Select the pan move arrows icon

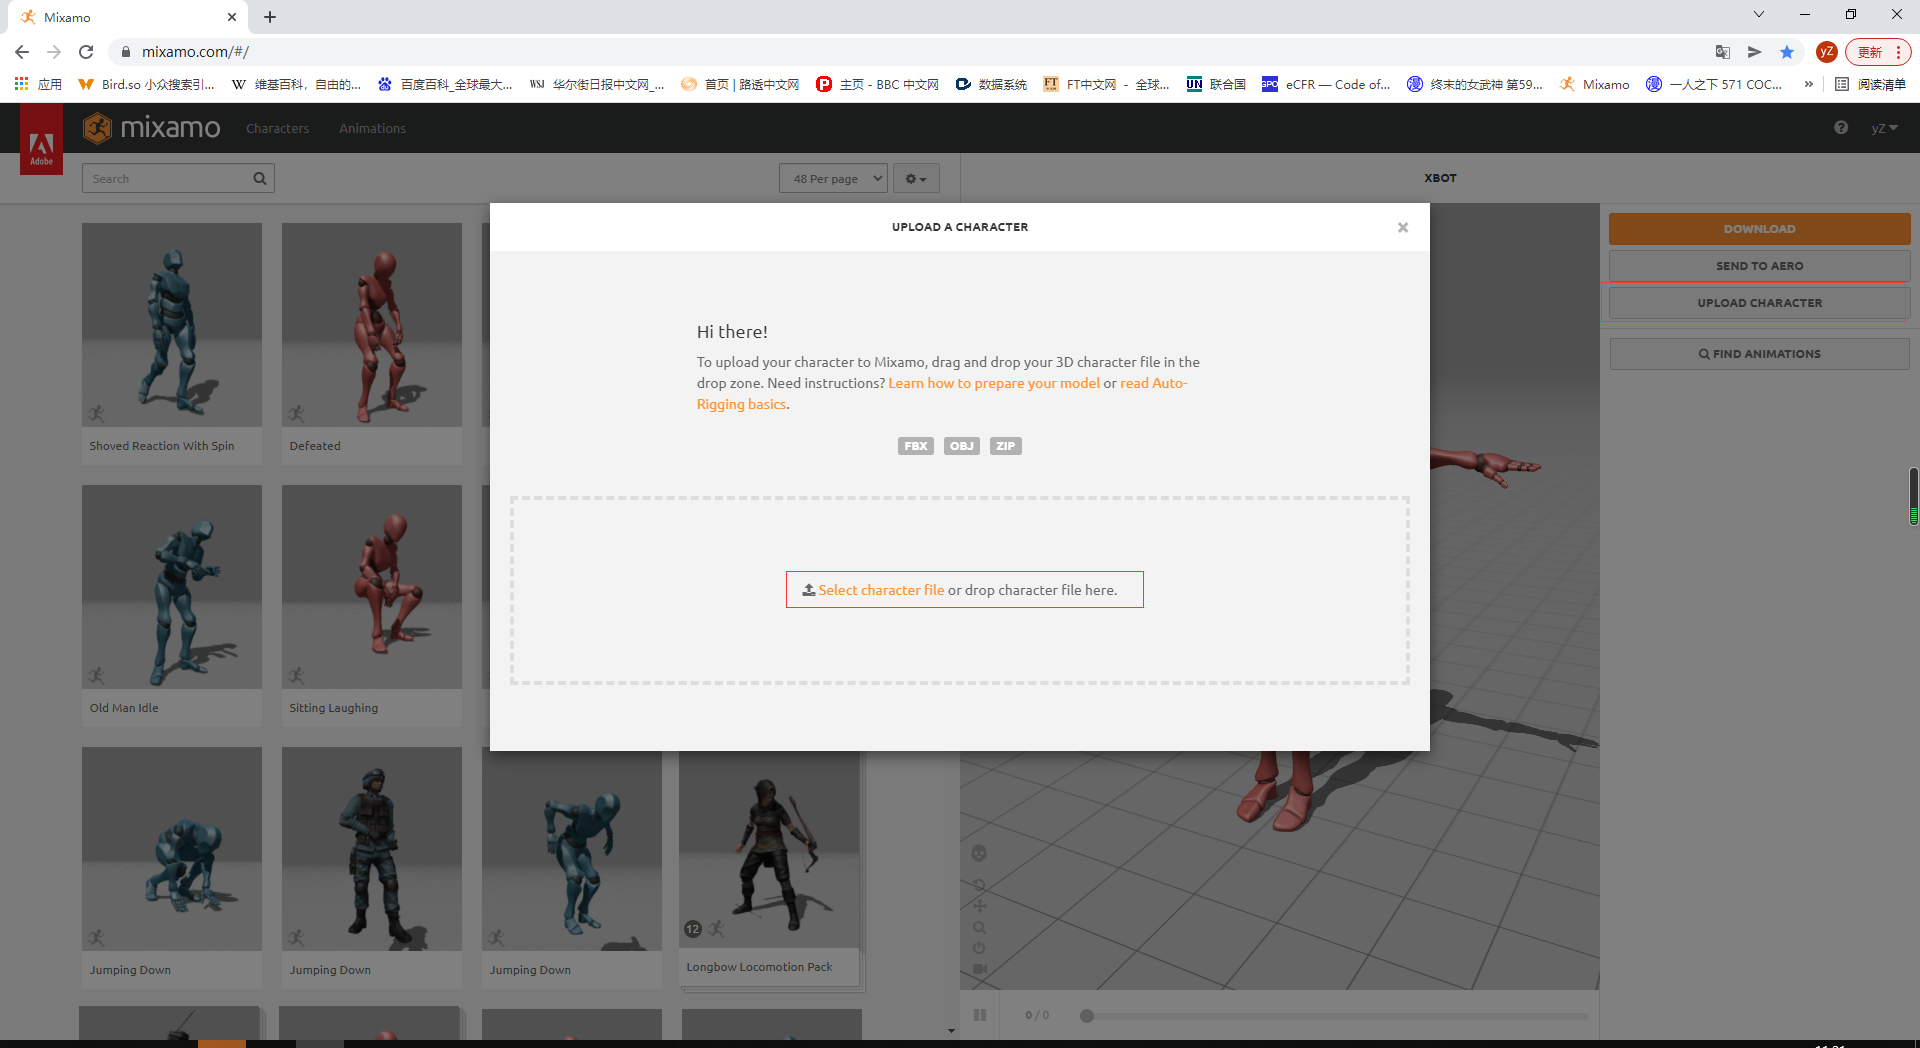click(x=979, y=906)
